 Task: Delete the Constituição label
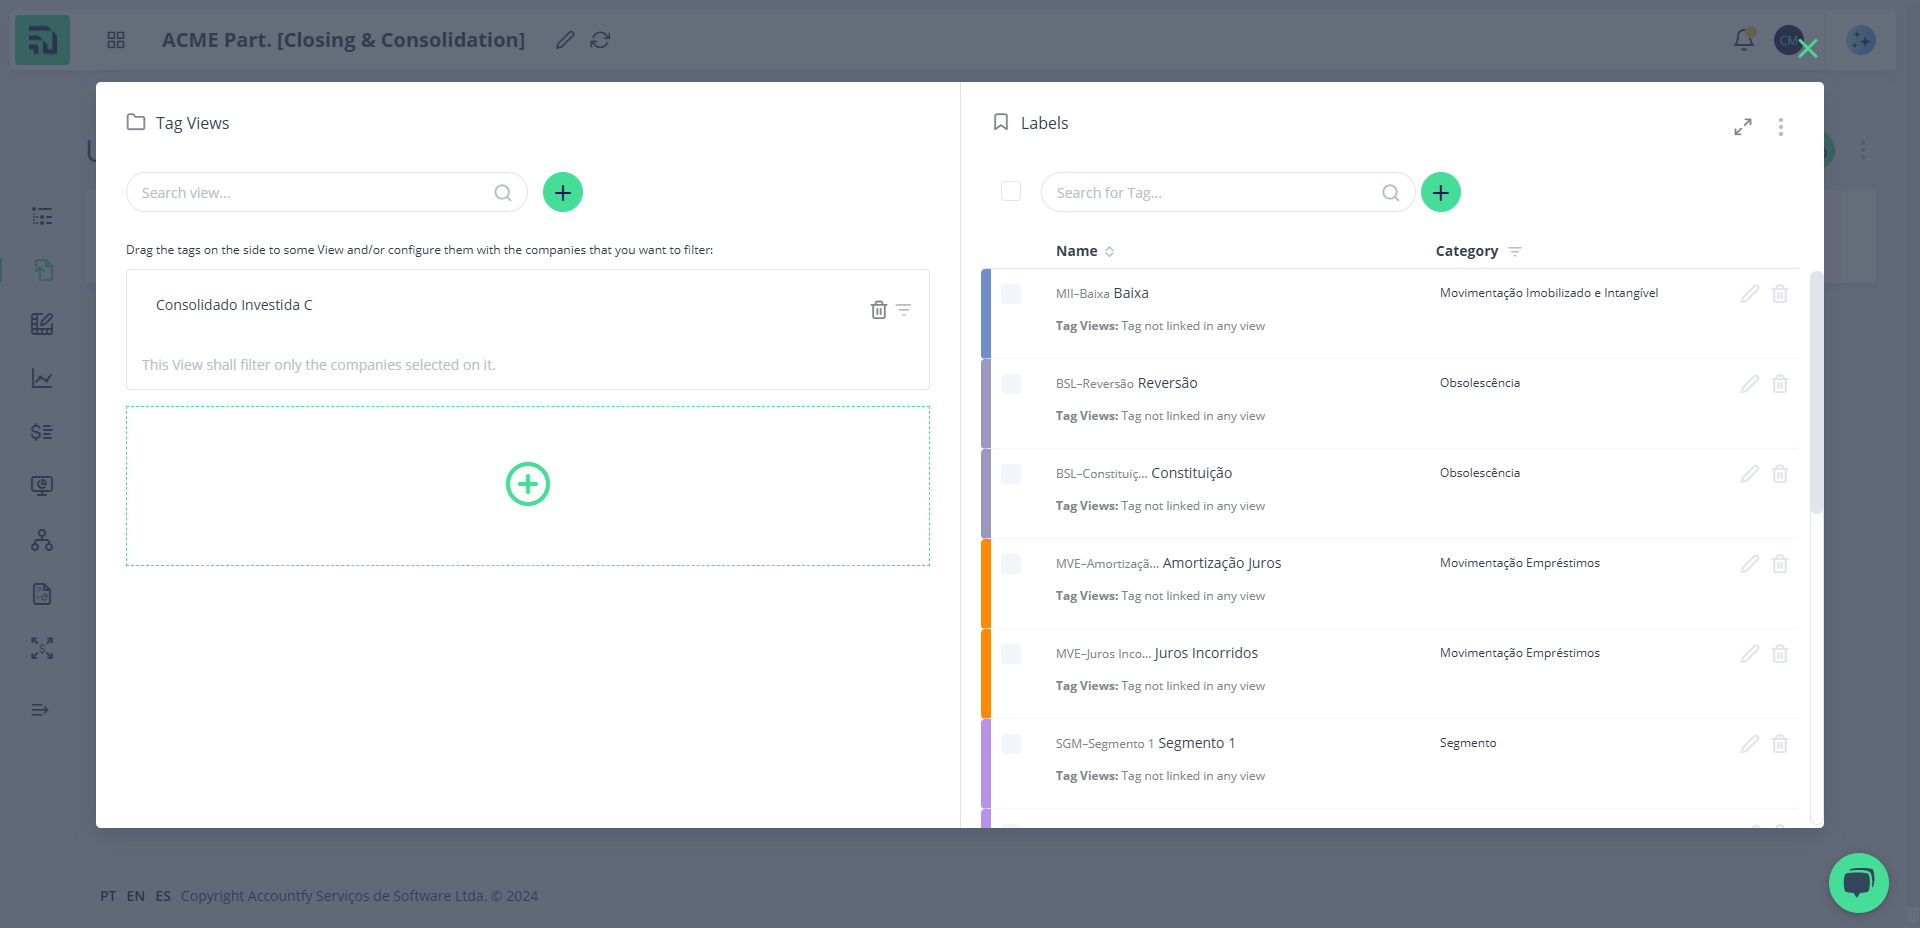click(1780, 474)
